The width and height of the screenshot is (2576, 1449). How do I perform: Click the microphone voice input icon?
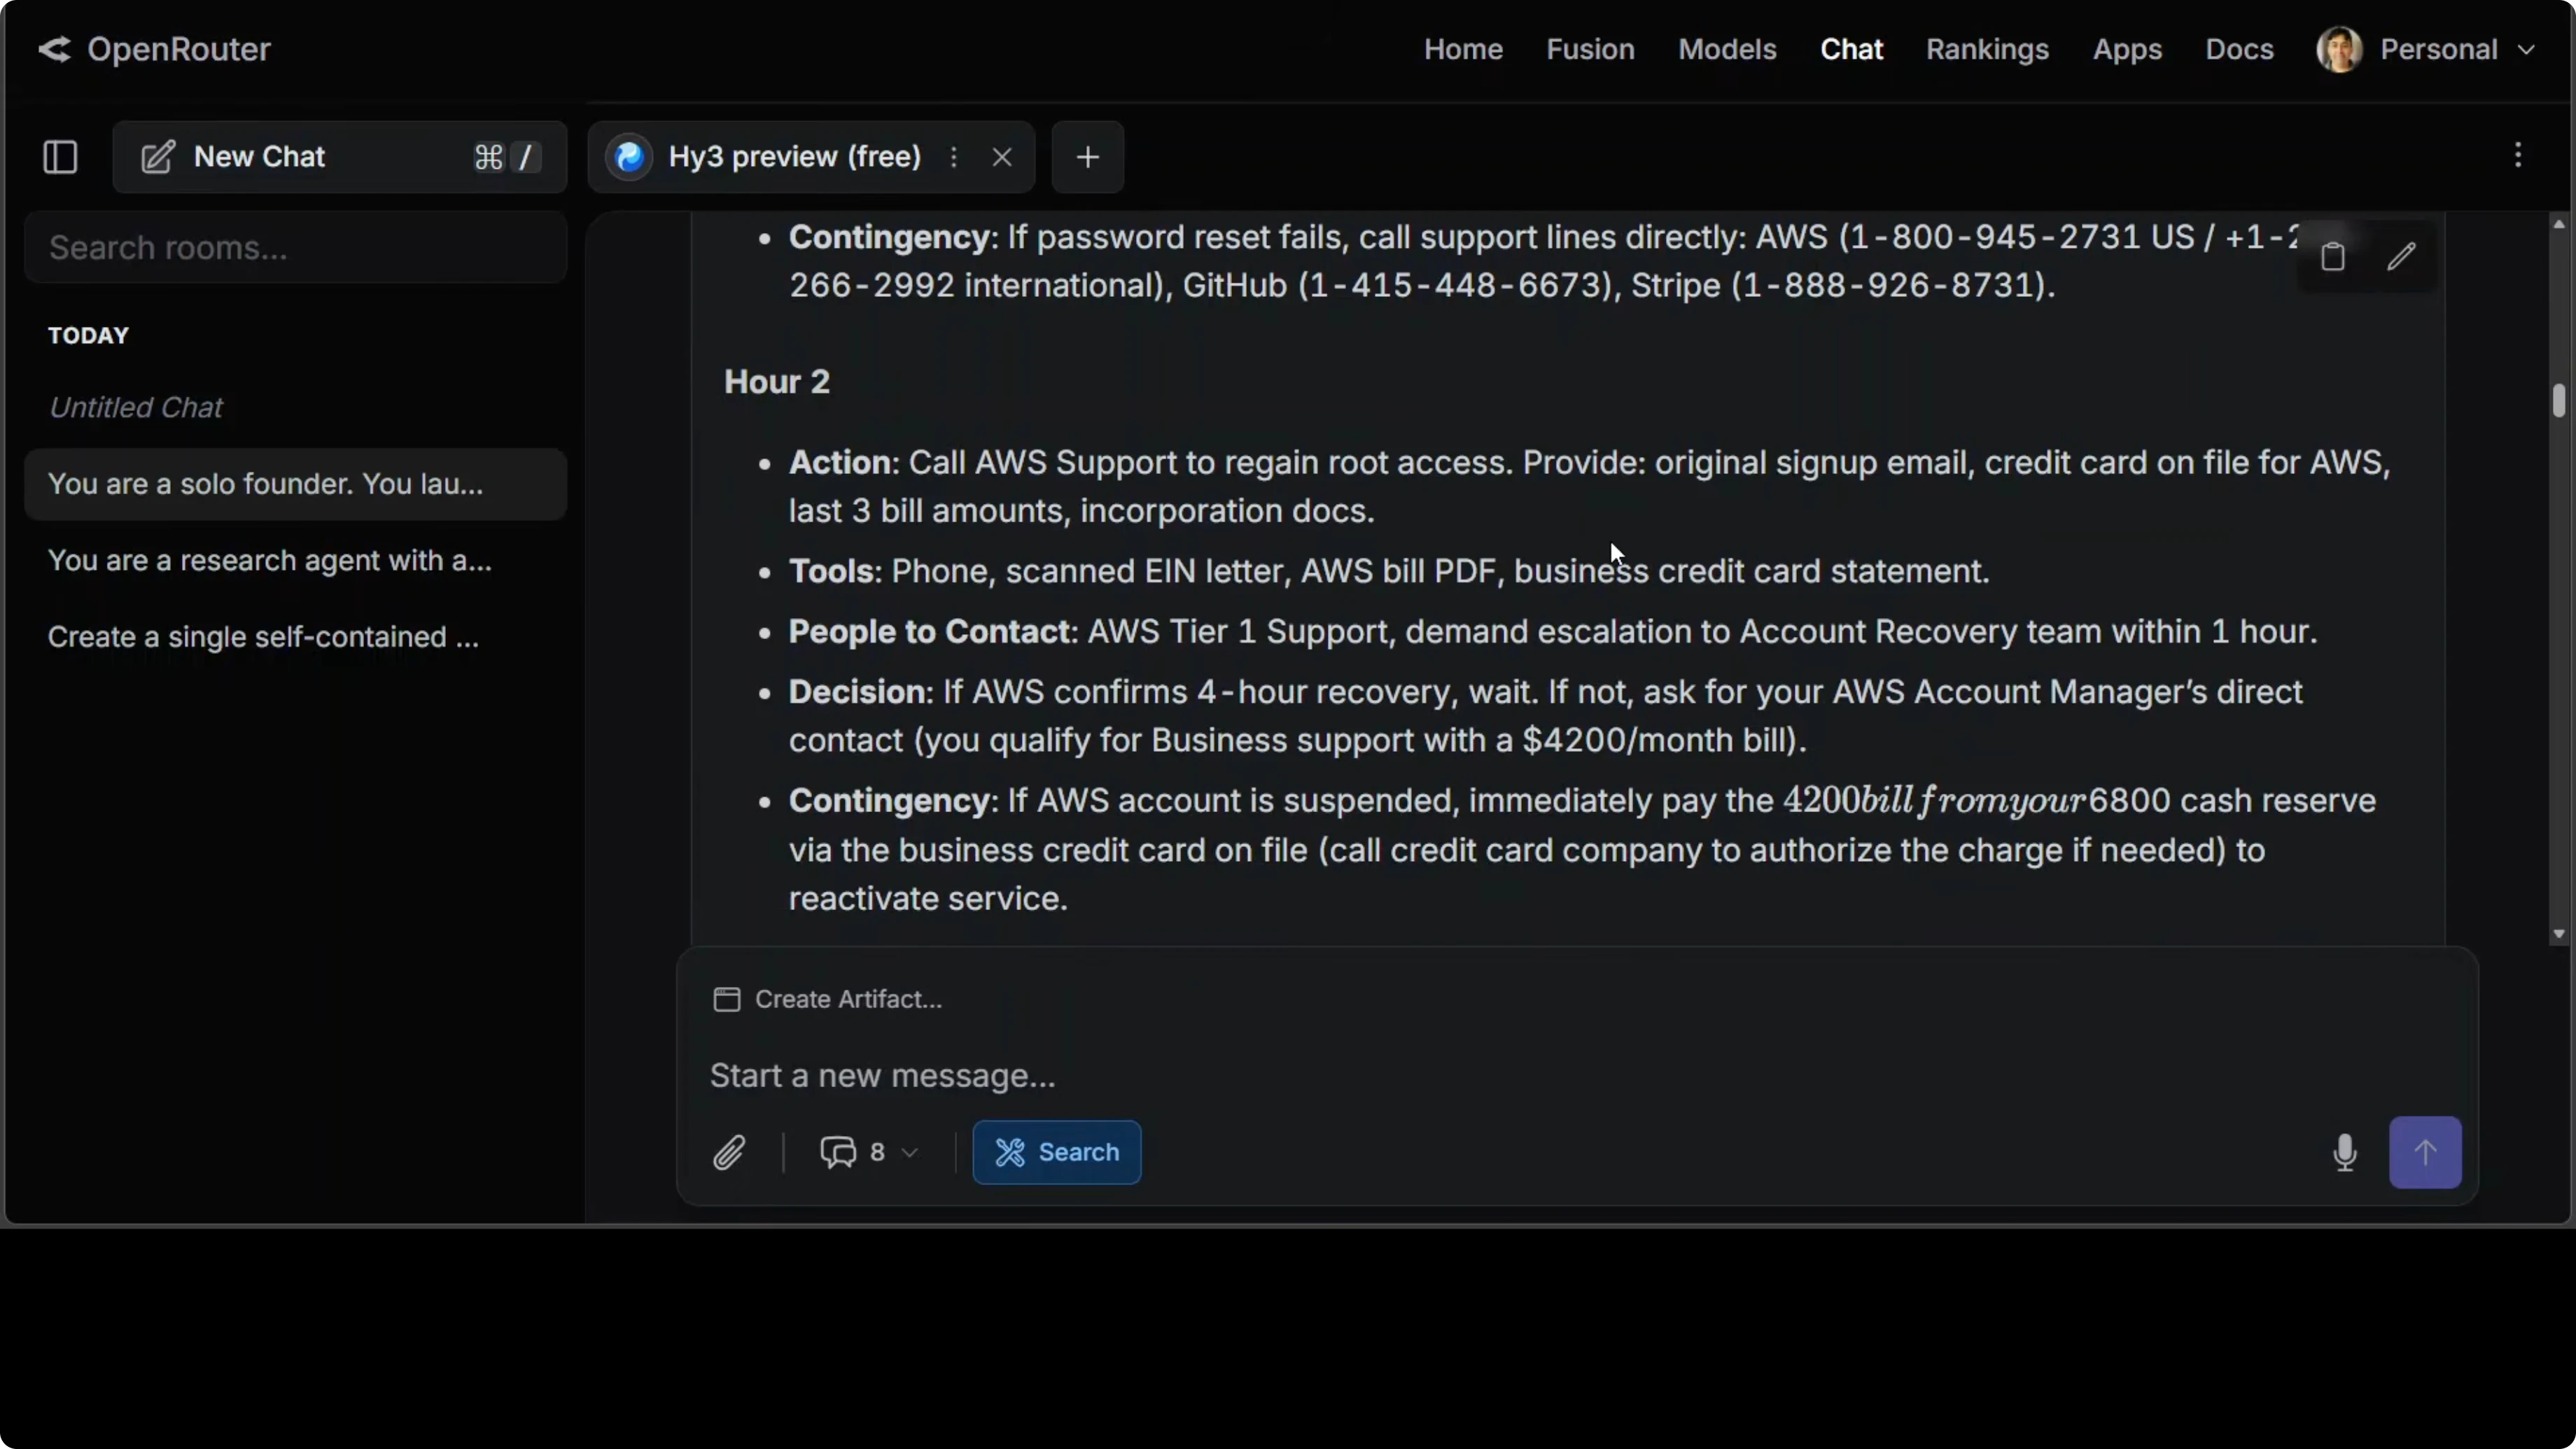tap(2344, 1152)
